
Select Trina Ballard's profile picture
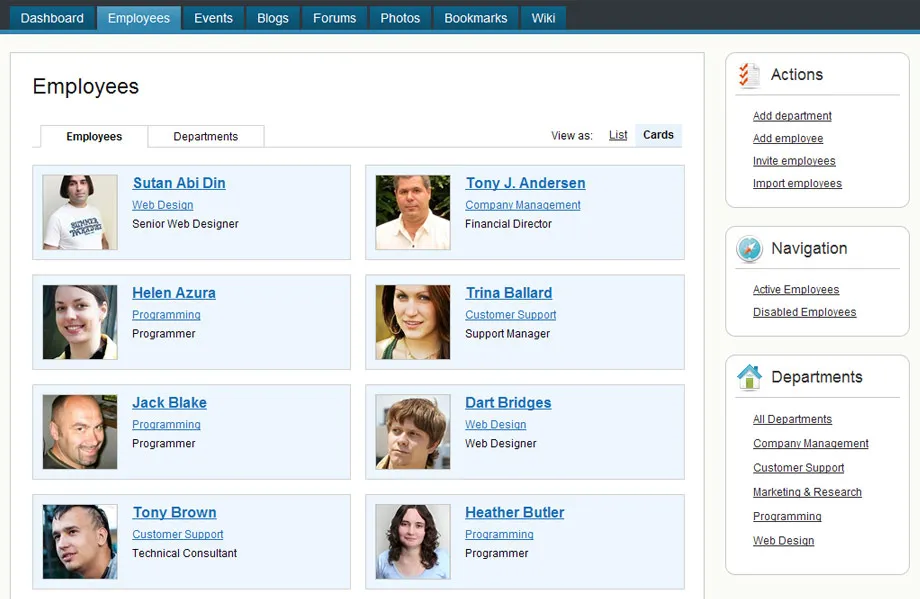(x=412, y=322)
